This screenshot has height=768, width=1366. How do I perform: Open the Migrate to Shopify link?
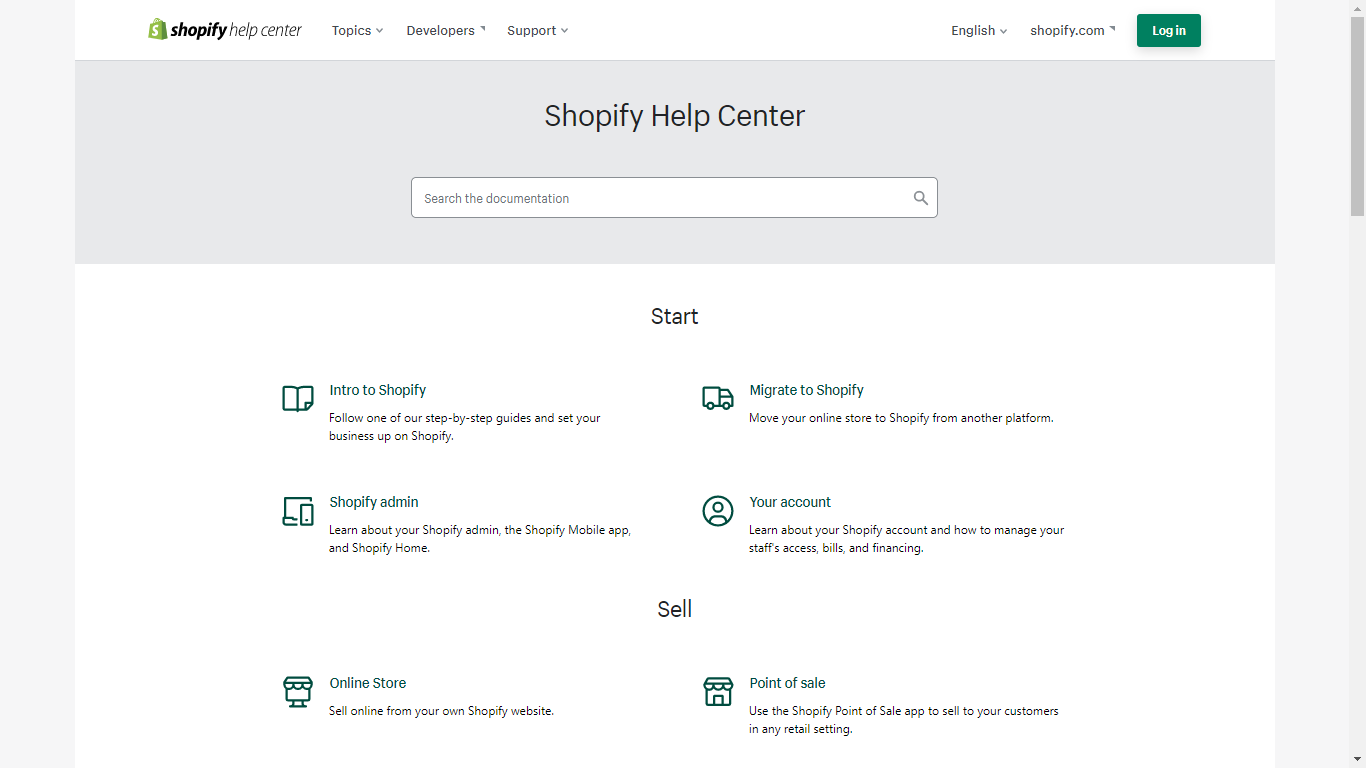click(806, 390)
